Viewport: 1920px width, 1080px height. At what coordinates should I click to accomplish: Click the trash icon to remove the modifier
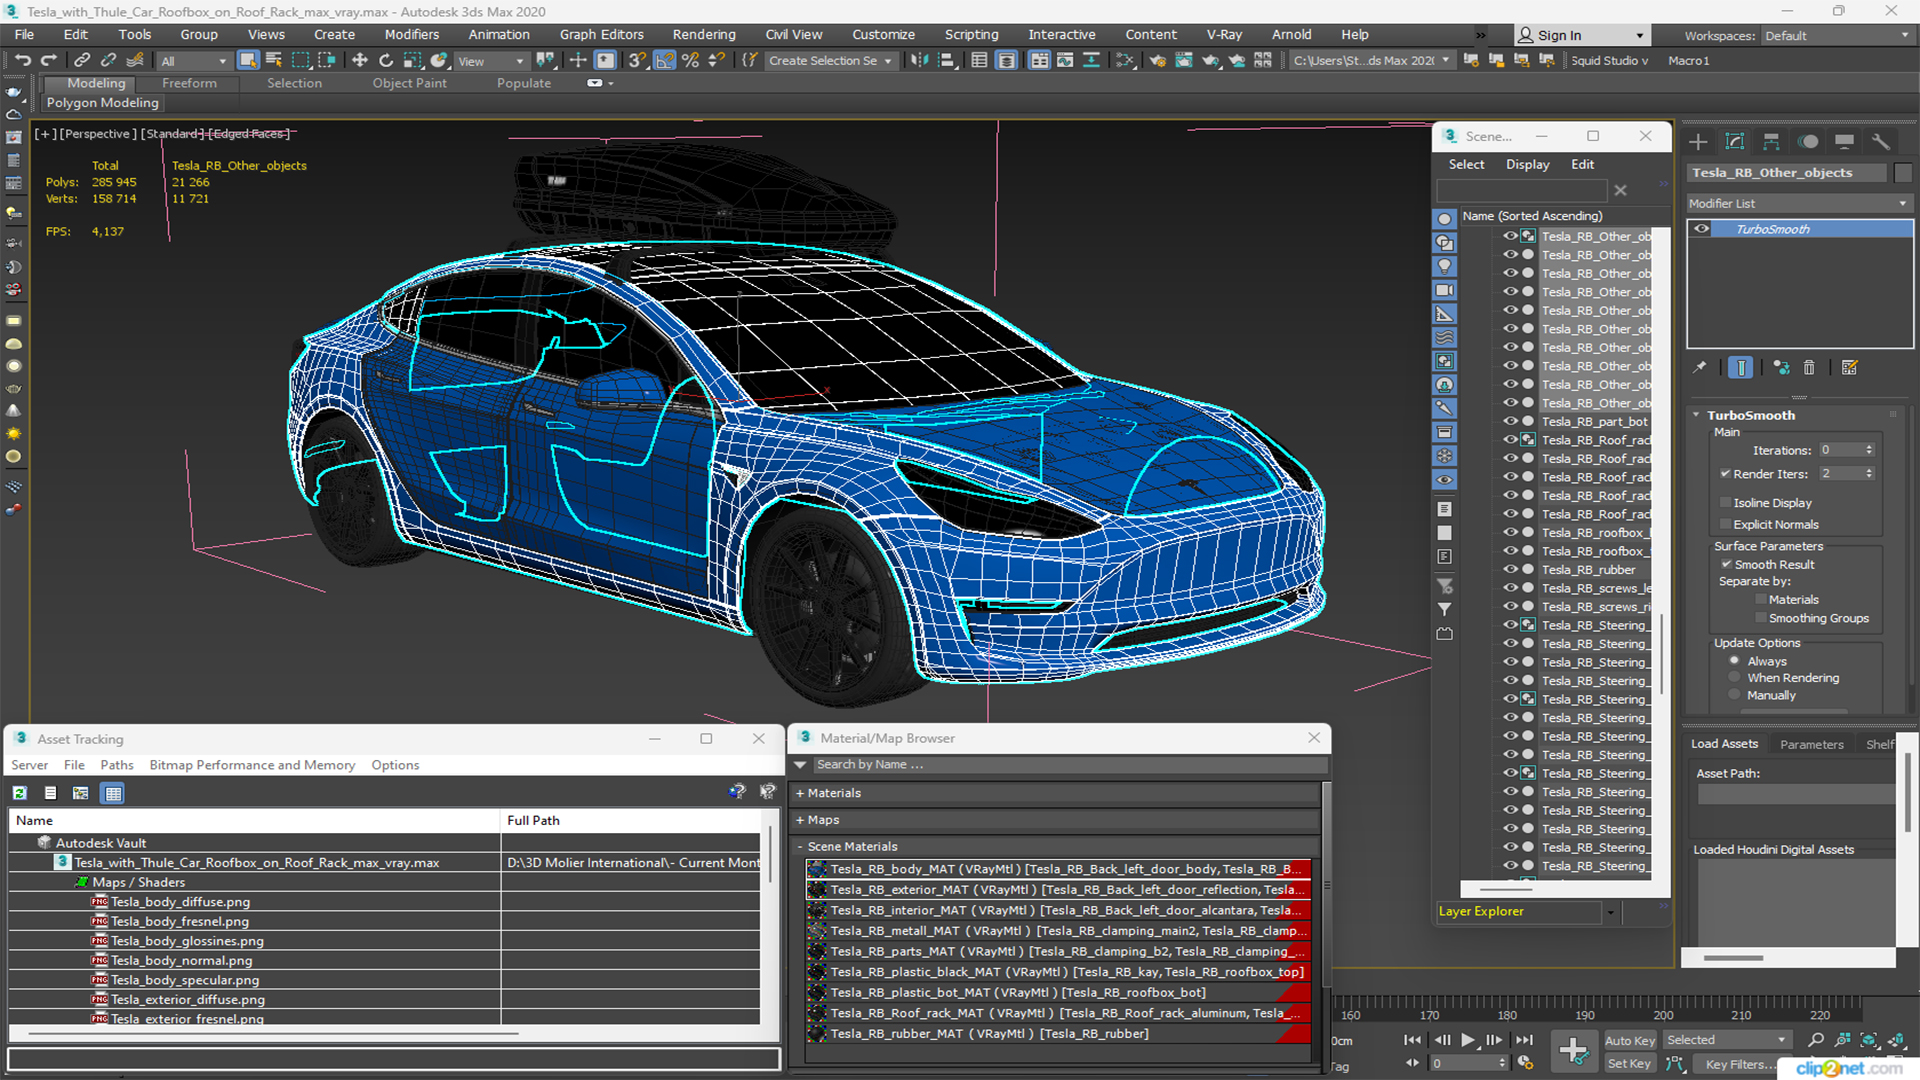pyautogui.click(x=1809, y=368)
